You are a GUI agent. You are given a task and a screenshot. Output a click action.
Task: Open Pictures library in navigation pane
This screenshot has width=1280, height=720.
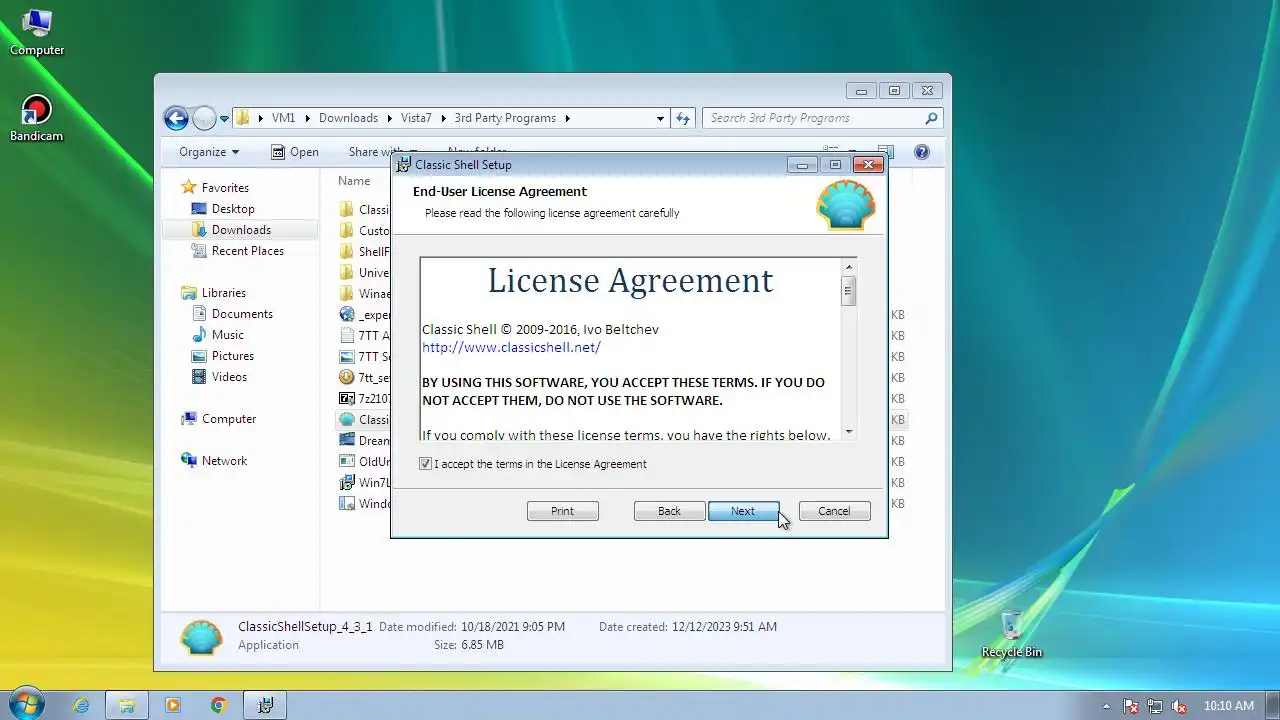point(232,356)
